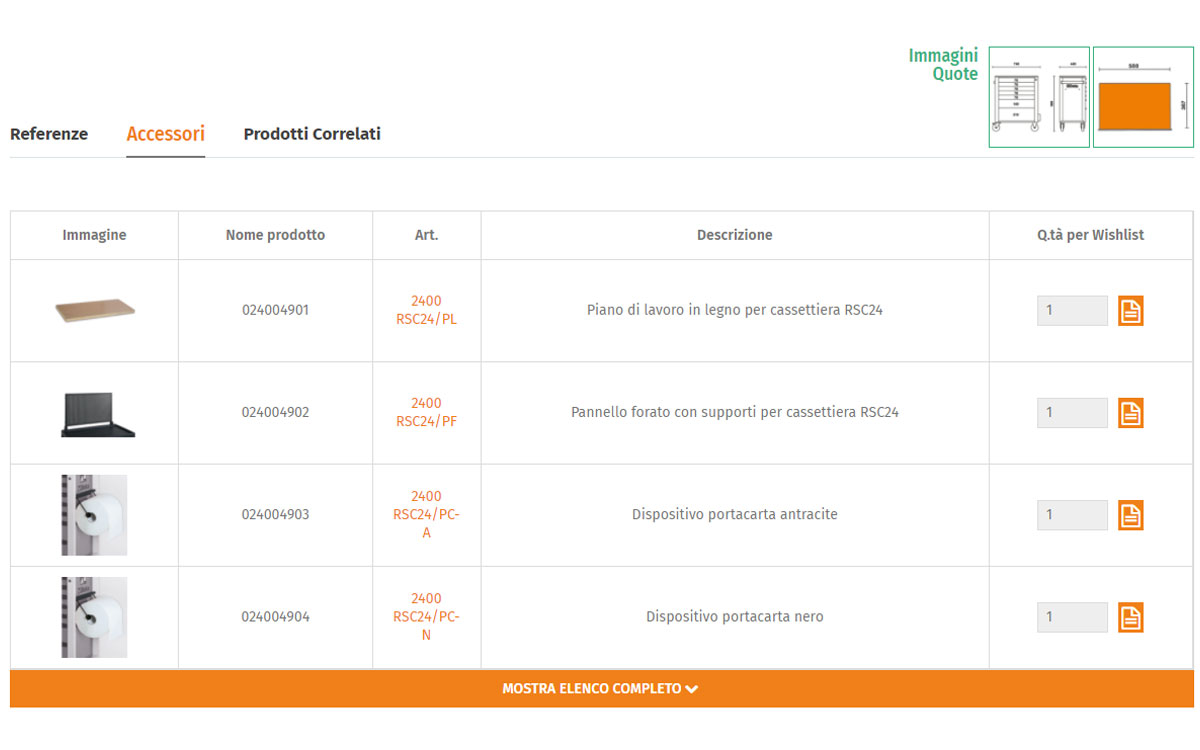The image size is (1200, 750).
Task: Add Pannello forato to wishlist icon
Action: 1130,413
